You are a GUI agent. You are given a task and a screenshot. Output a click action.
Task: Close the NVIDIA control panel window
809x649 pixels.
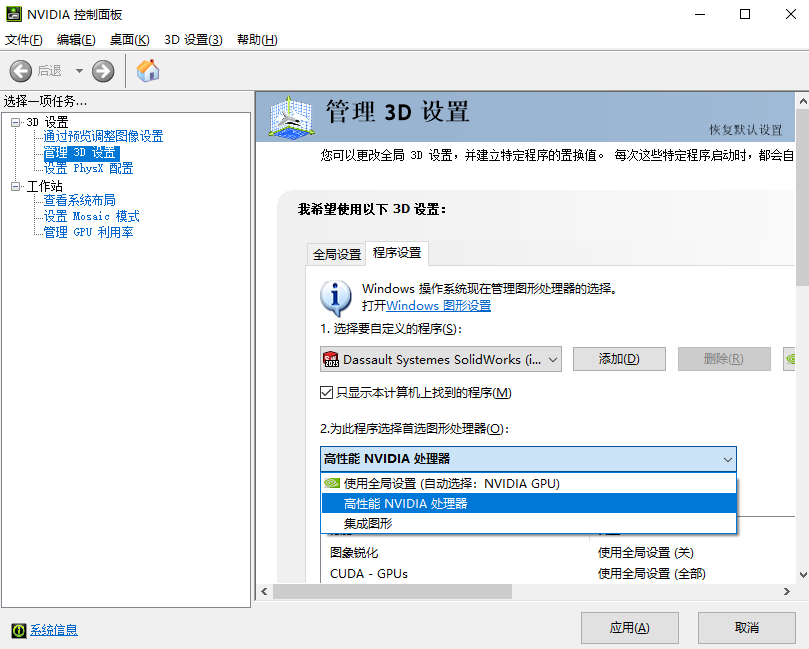(x=790, y=14)
